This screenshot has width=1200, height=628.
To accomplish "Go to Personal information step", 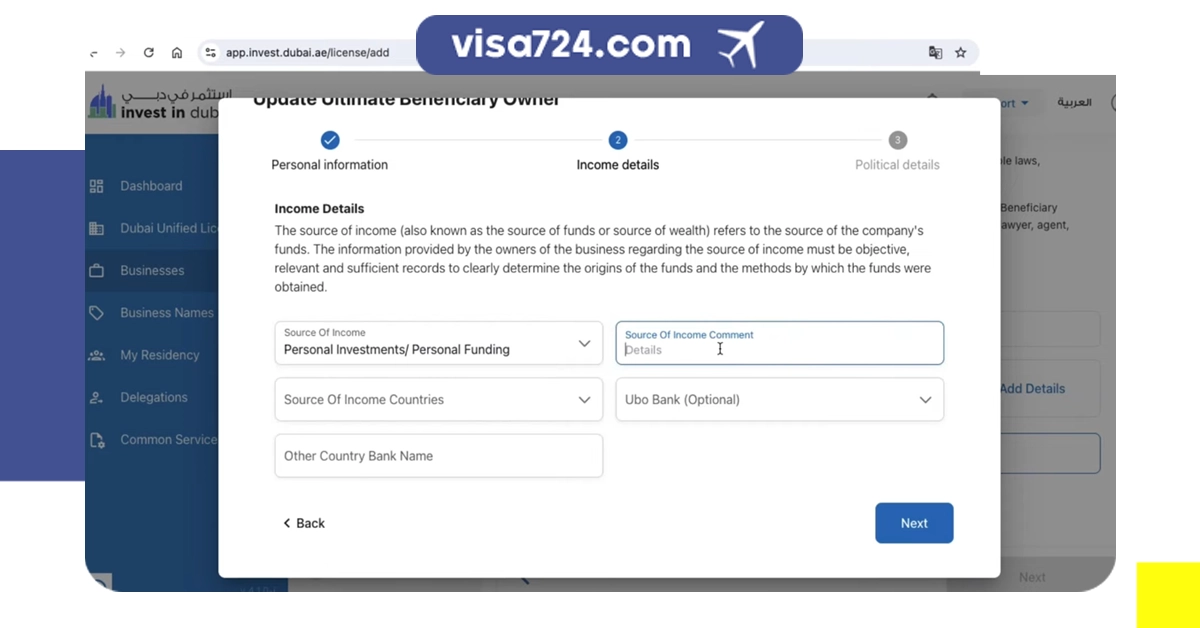I will tap(330, 141).
